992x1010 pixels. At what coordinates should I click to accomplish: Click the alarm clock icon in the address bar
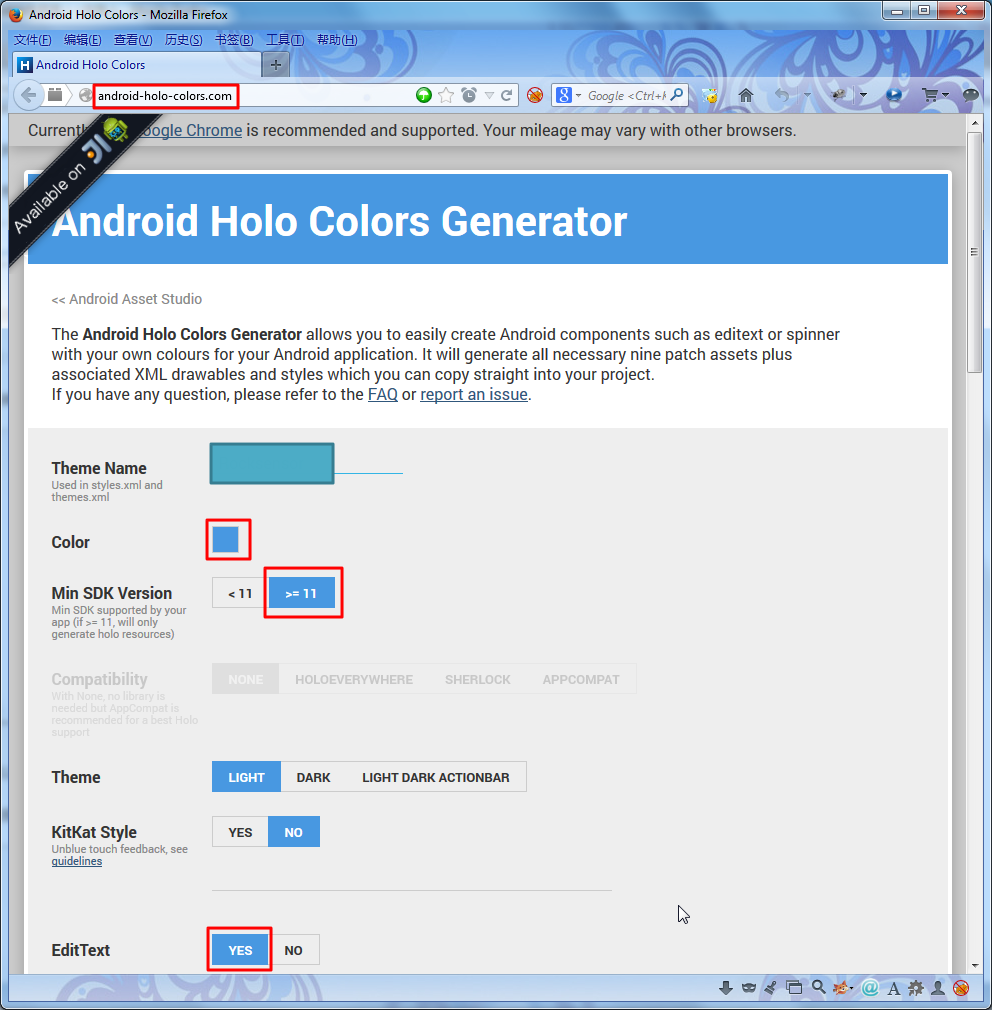click(x=469, y=95)
